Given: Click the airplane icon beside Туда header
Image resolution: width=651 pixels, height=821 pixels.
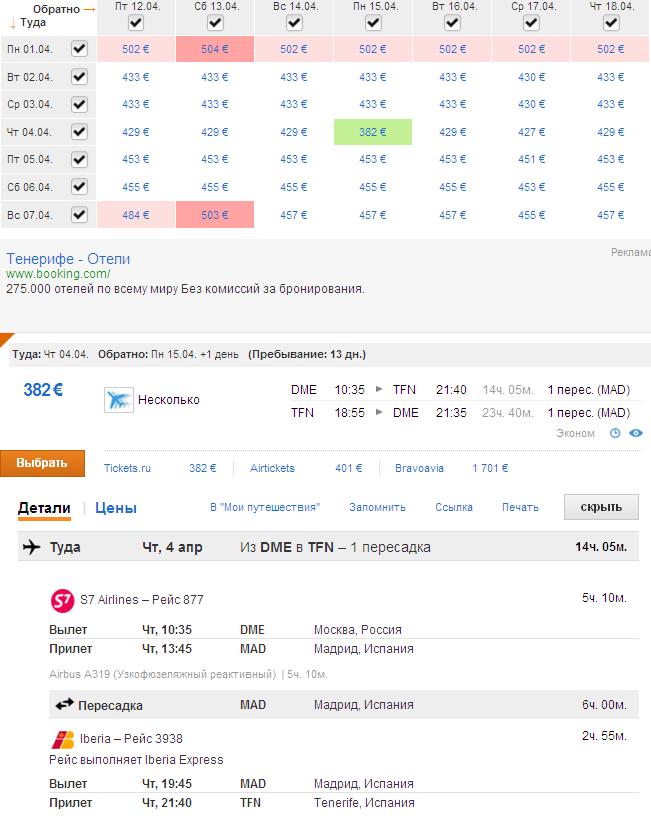Looking at the screenshot, I should click(31, 547).
